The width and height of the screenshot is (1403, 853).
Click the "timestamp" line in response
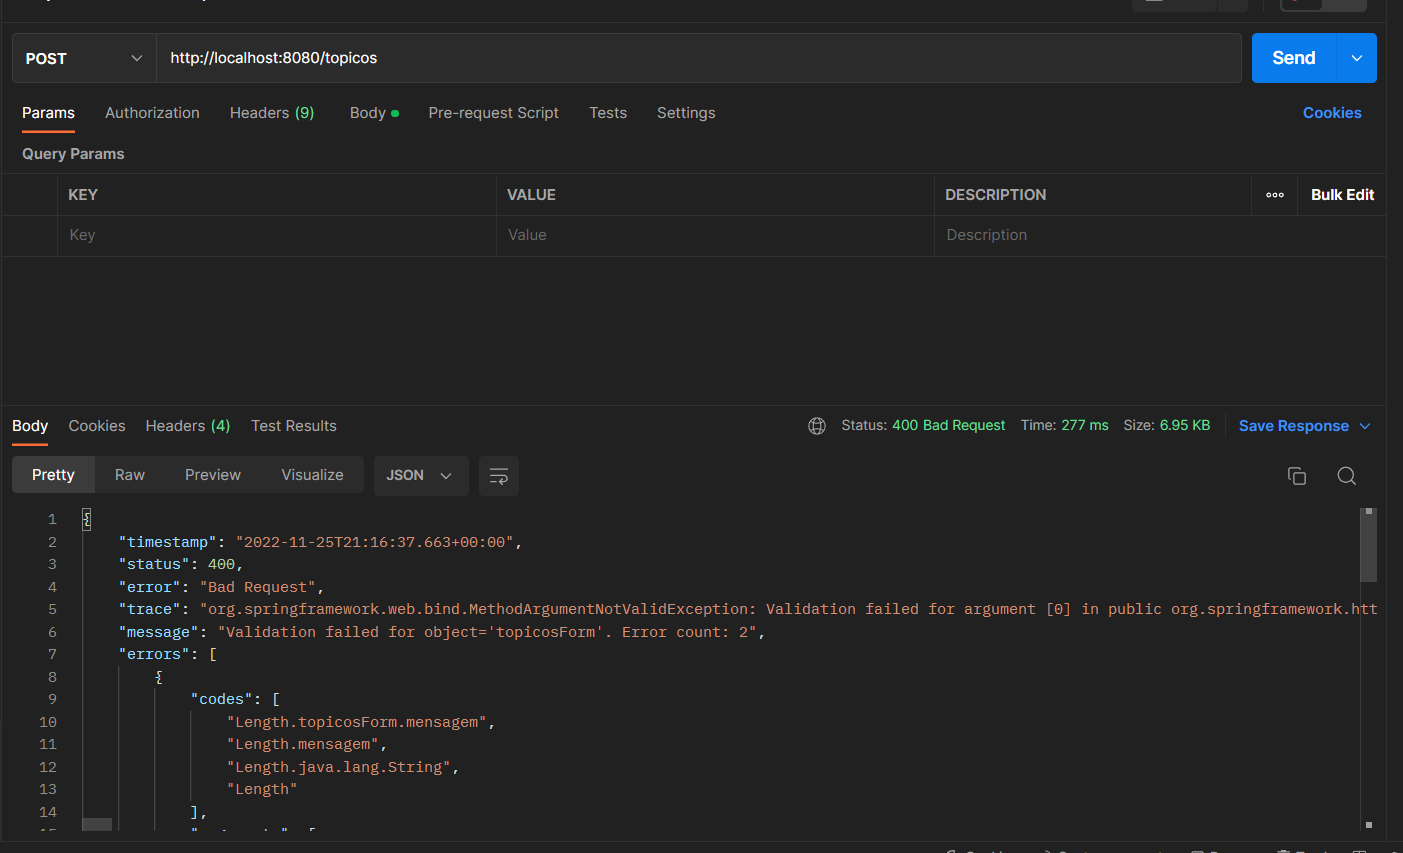click(320, 542)
